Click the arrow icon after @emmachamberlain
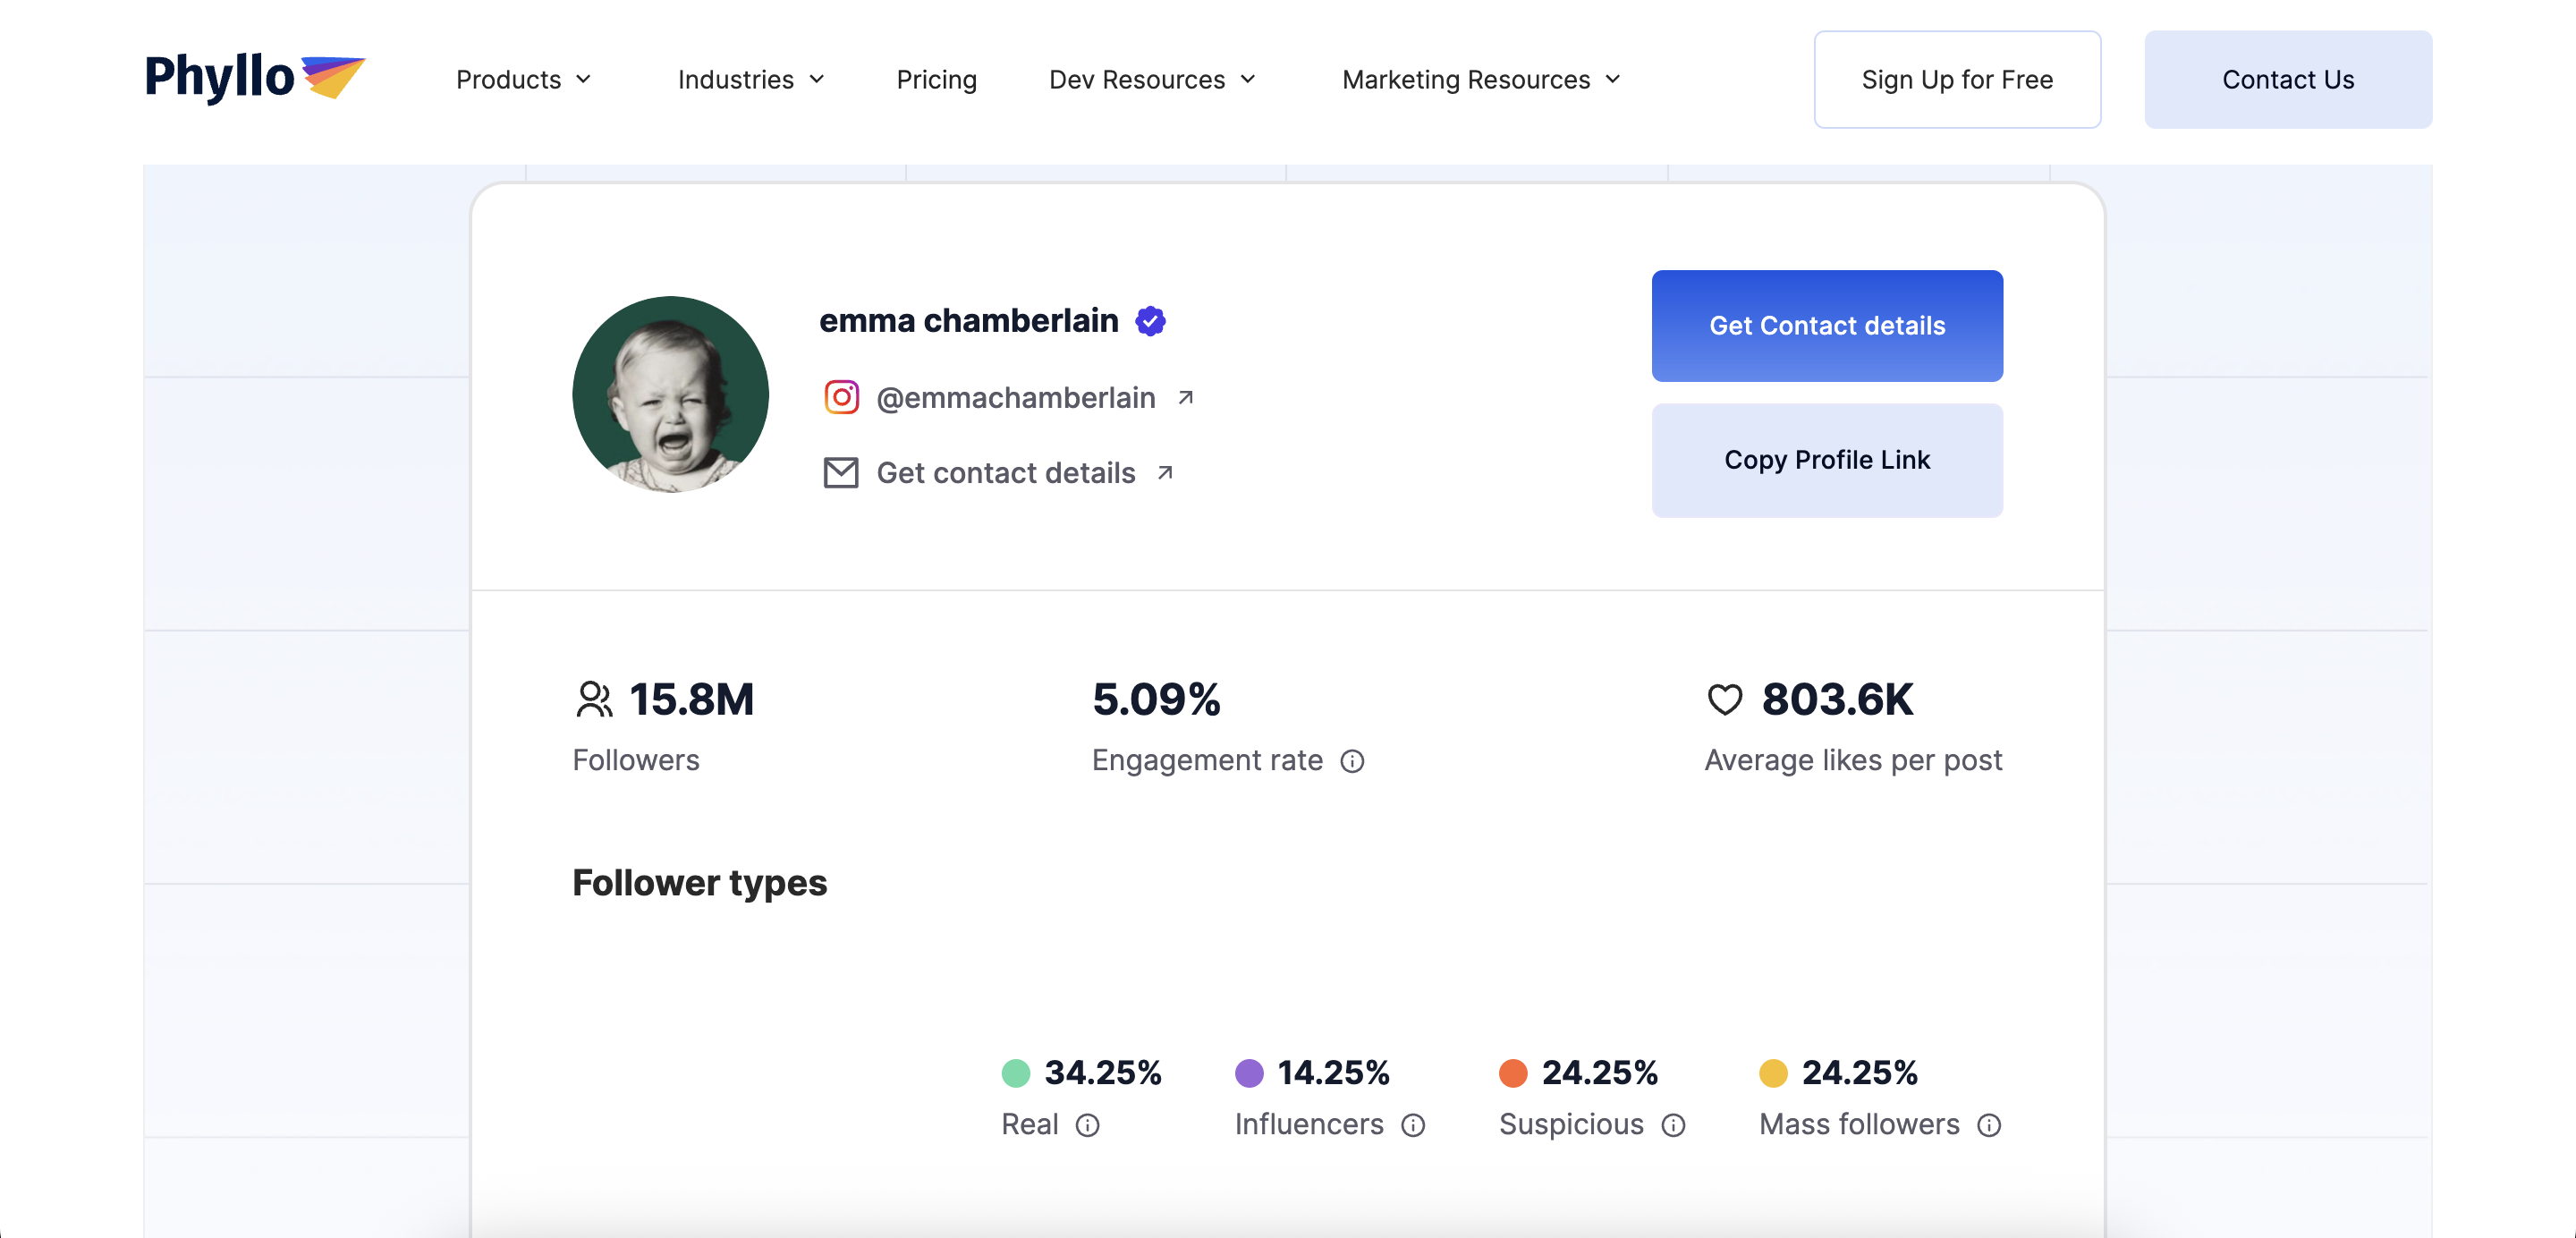Screen dimensions: 2576x1238 [x=1185, y=398]
